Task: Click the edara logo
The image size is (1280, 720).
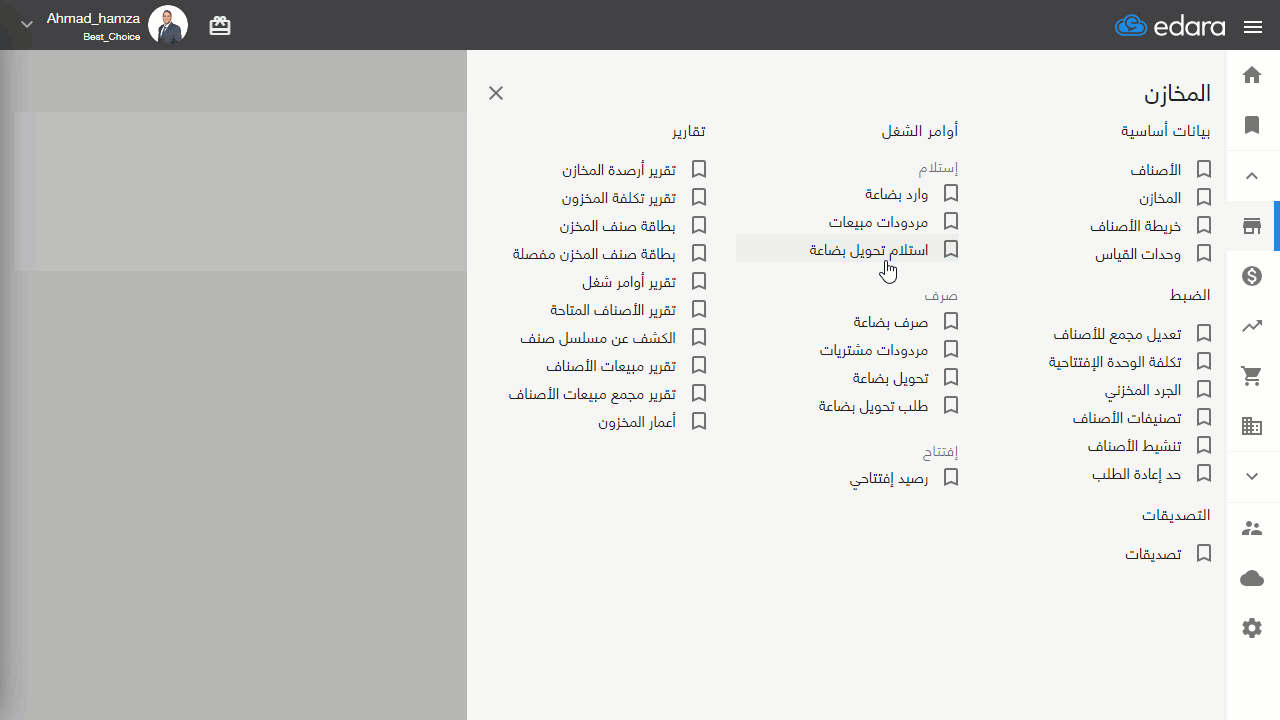Action: 1170,26
